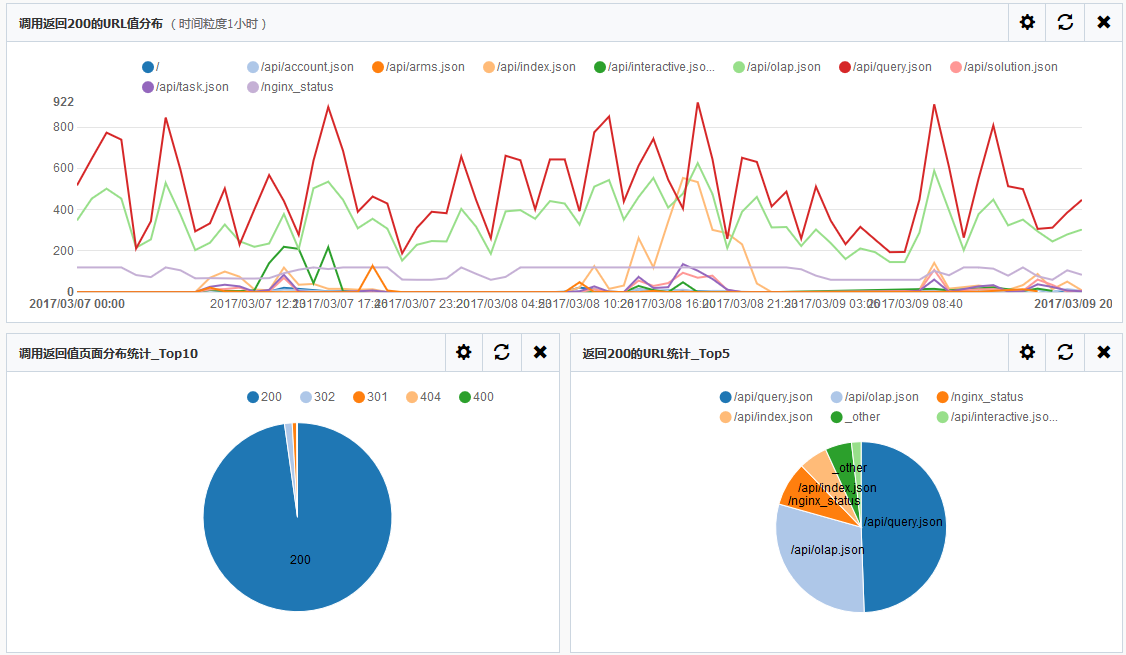Image resolution: width=1126 pixels, height=655 pixels.
Task: Close the Top10 status code pie panel
Action: [x=540, y=352]
